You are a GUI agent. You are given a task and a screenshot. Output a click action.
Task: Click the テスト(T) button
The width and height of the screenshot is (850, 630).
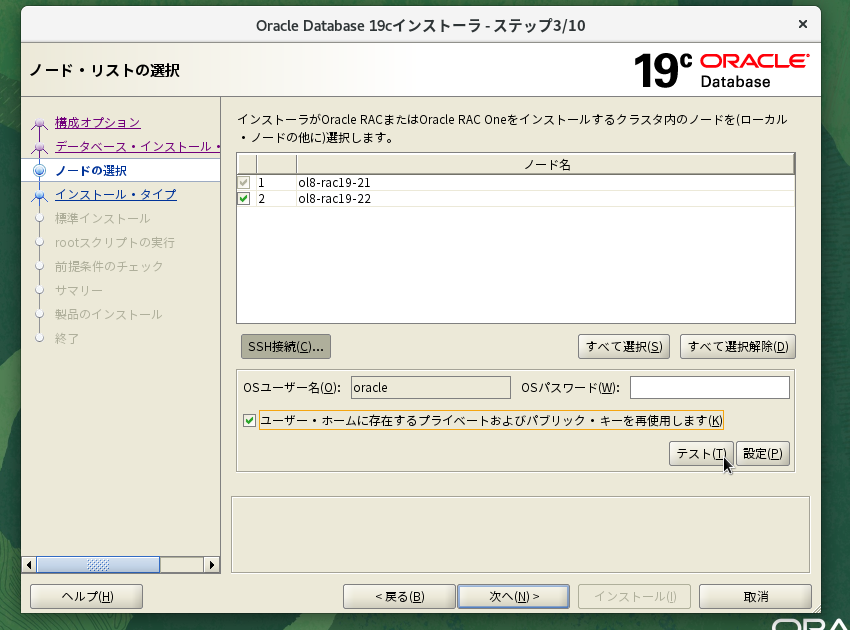coord(701,454)
